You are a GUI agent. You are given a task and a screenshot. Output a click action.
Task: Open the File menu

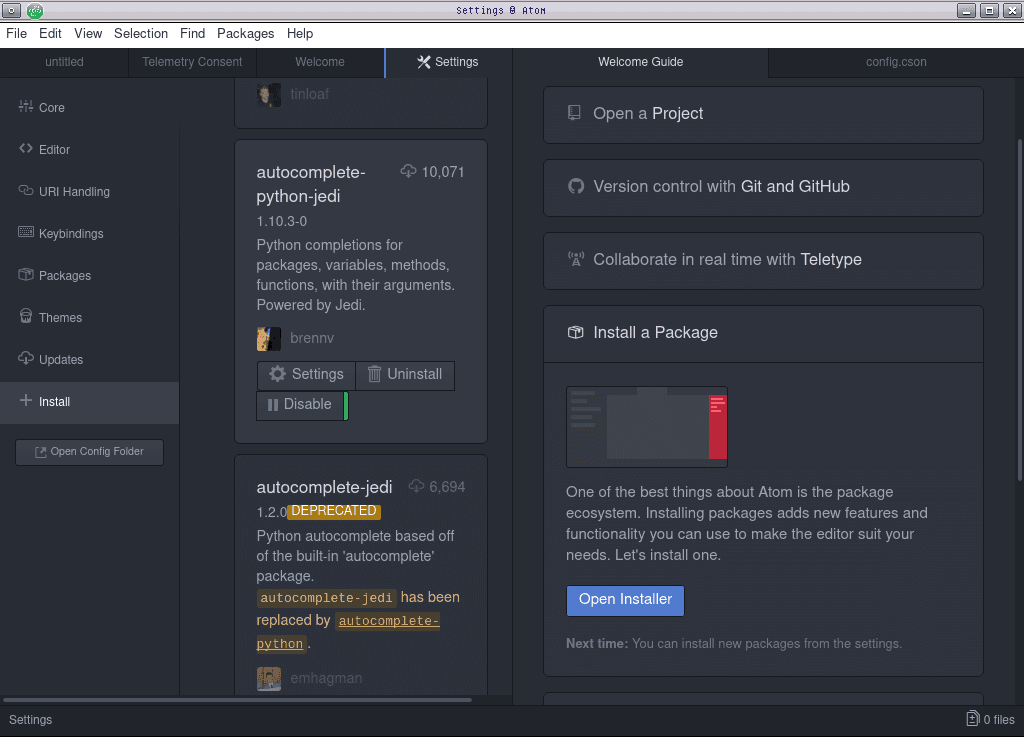(16, 33)
